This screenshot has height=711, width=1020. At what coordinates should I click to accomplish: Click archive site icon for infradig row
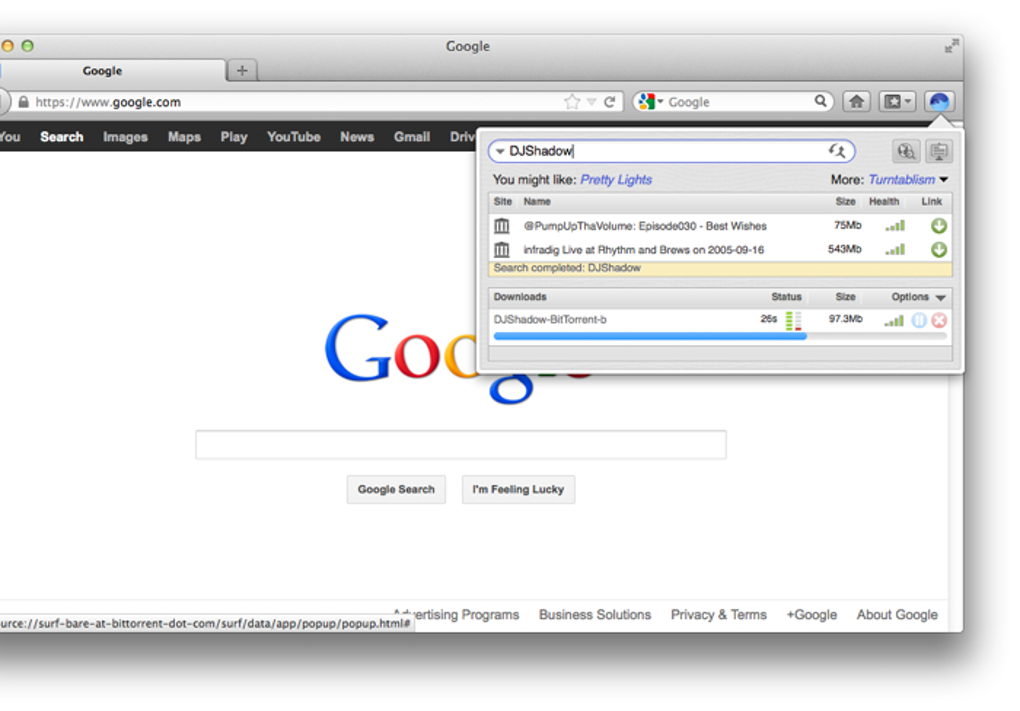click(502, 249)
